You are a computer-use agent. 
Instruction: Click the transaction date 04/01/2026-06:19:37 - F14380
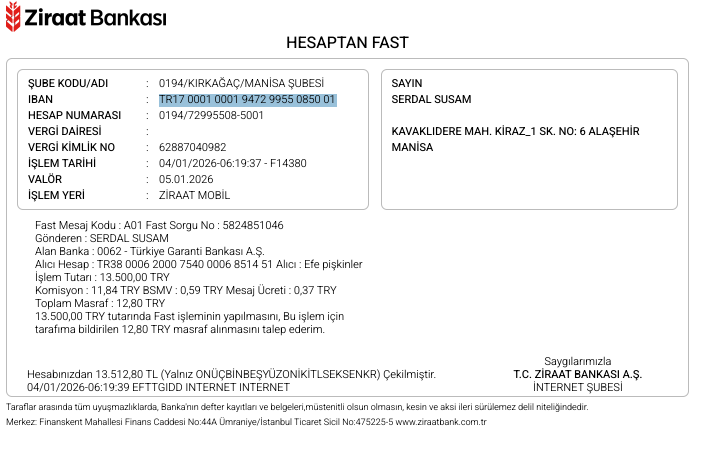[x=233, y=164]
